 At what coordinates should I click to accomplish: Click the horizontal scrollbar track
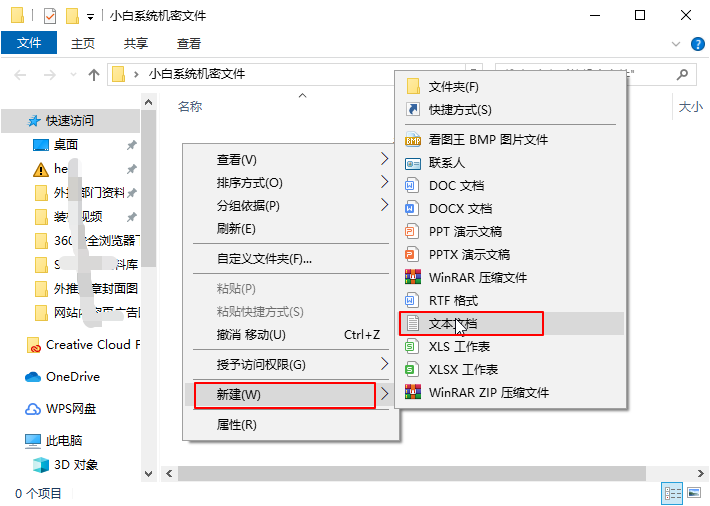tap(412, 473)
